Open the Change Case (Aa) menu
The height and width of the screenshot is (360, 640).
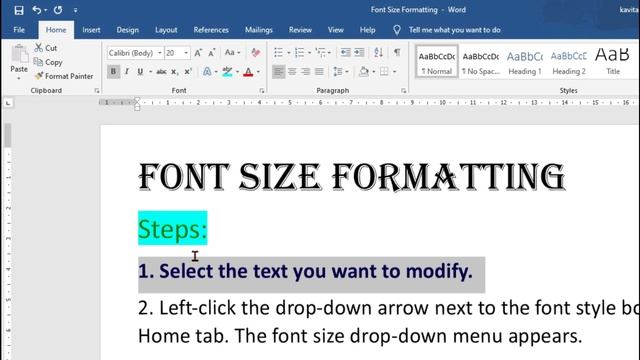(232, 52)
